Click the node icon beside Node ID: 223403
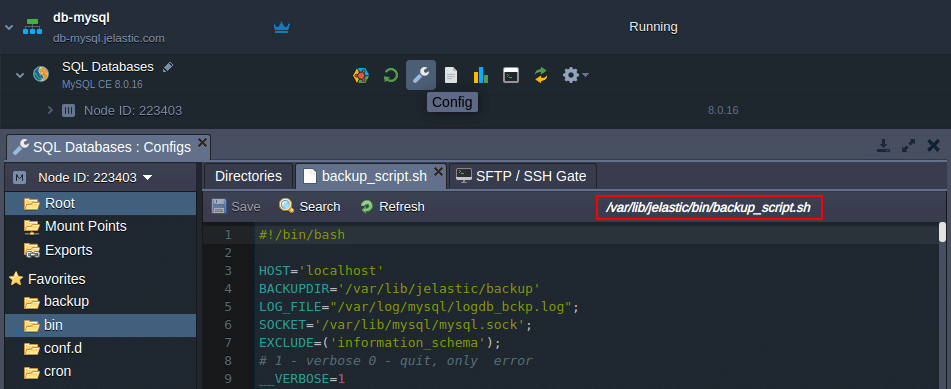 tap(69, 110)
